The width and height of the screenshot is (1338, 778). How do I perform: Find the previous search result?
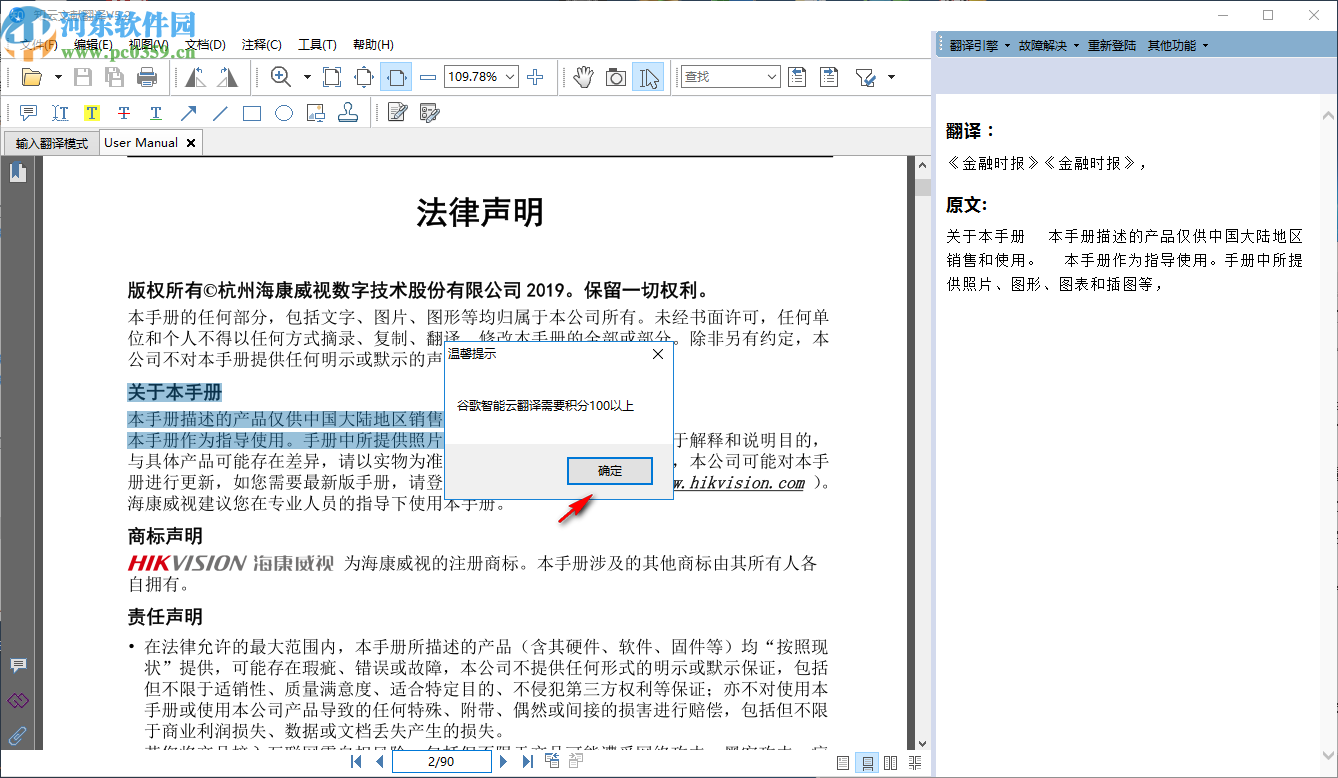coord(797,77)
